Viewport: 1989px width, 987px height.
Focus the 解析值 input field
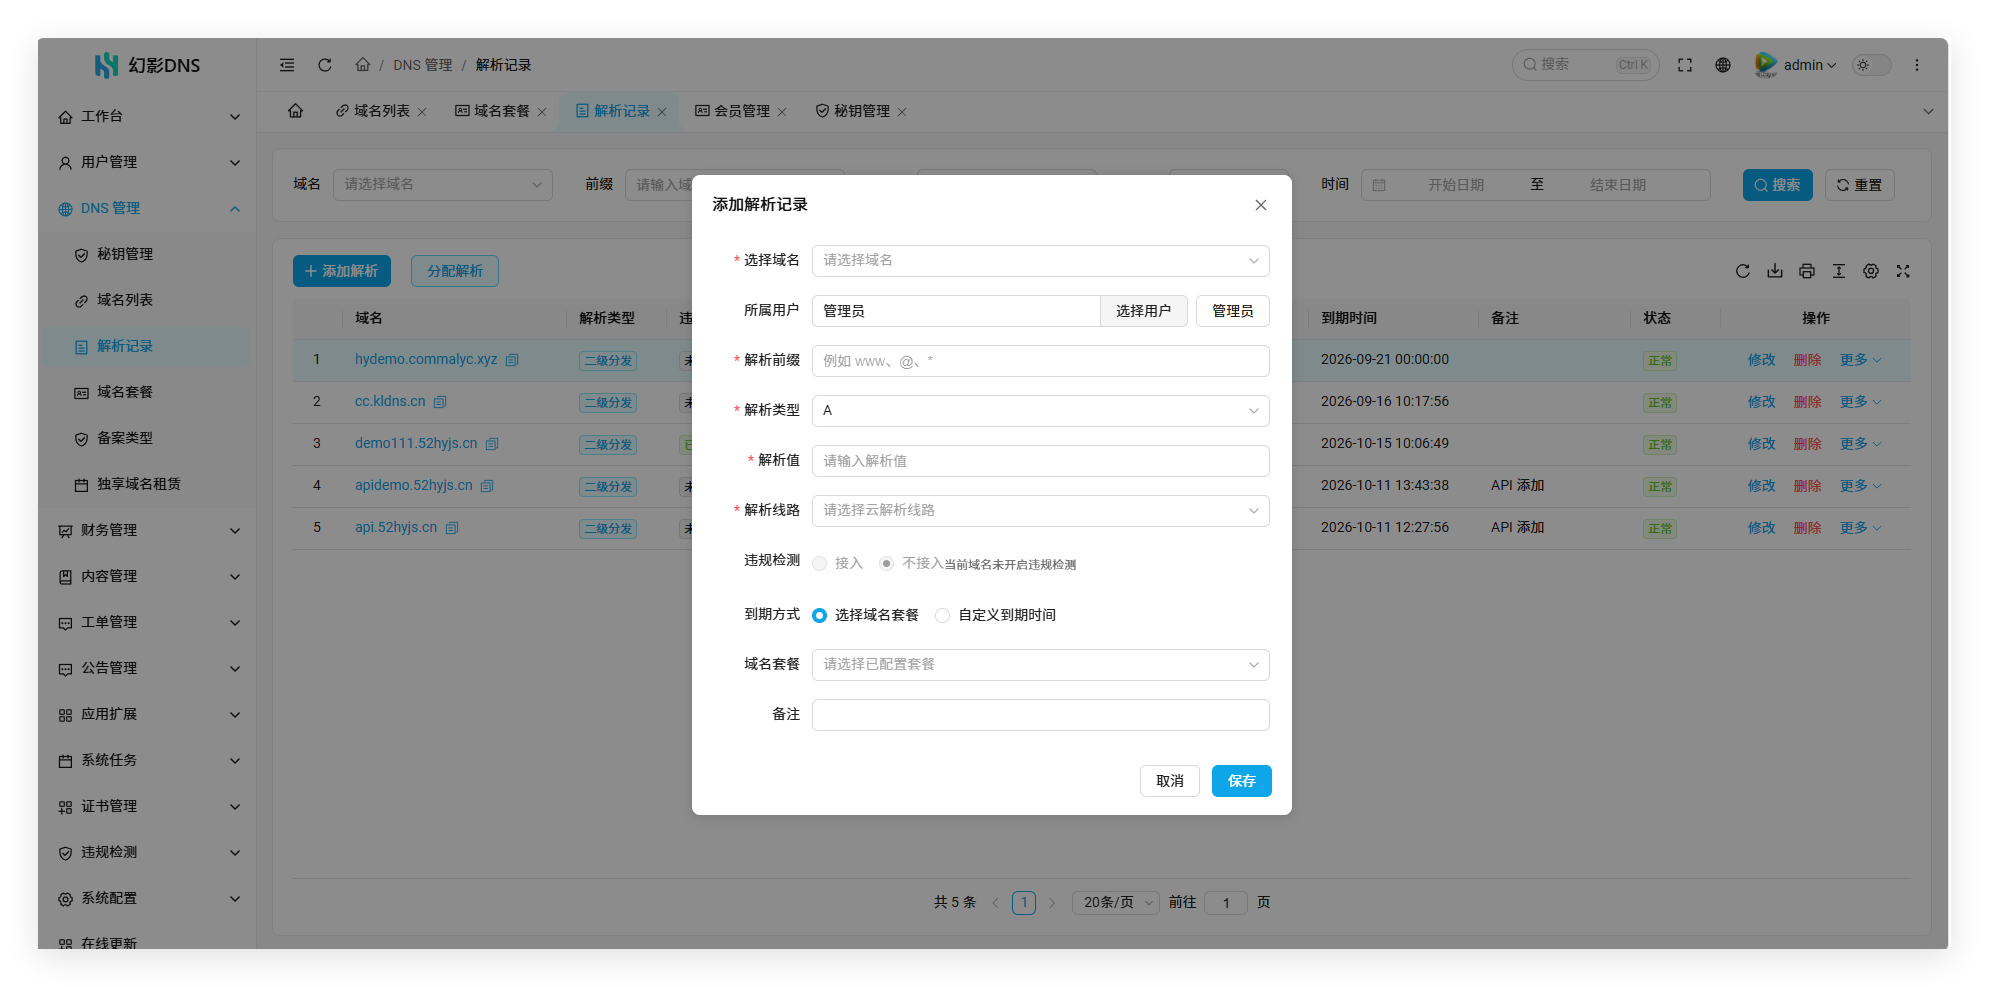point(1041,461)
